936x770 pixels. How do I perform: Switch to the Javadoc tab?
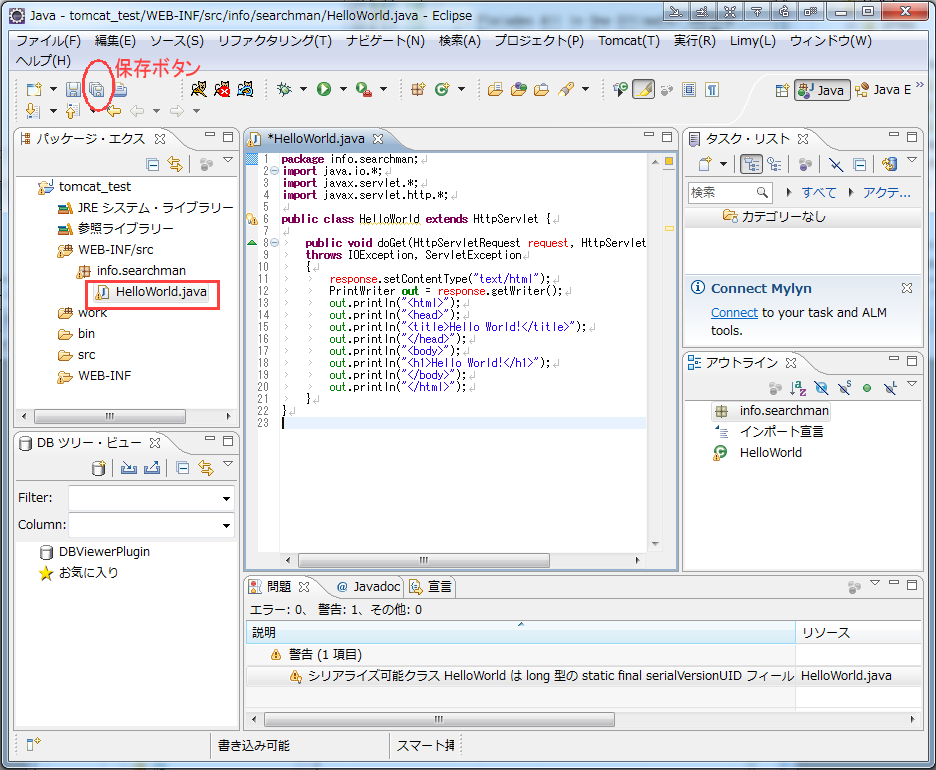tap(368, 587)
